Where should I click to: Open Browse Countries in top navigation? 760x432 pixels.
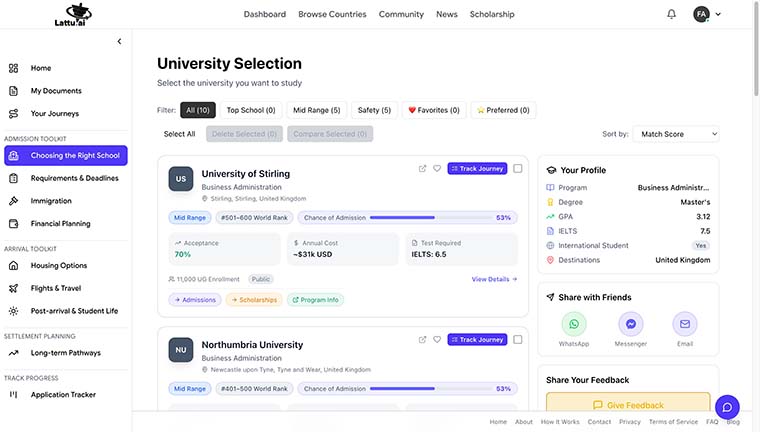click(332, 14)
